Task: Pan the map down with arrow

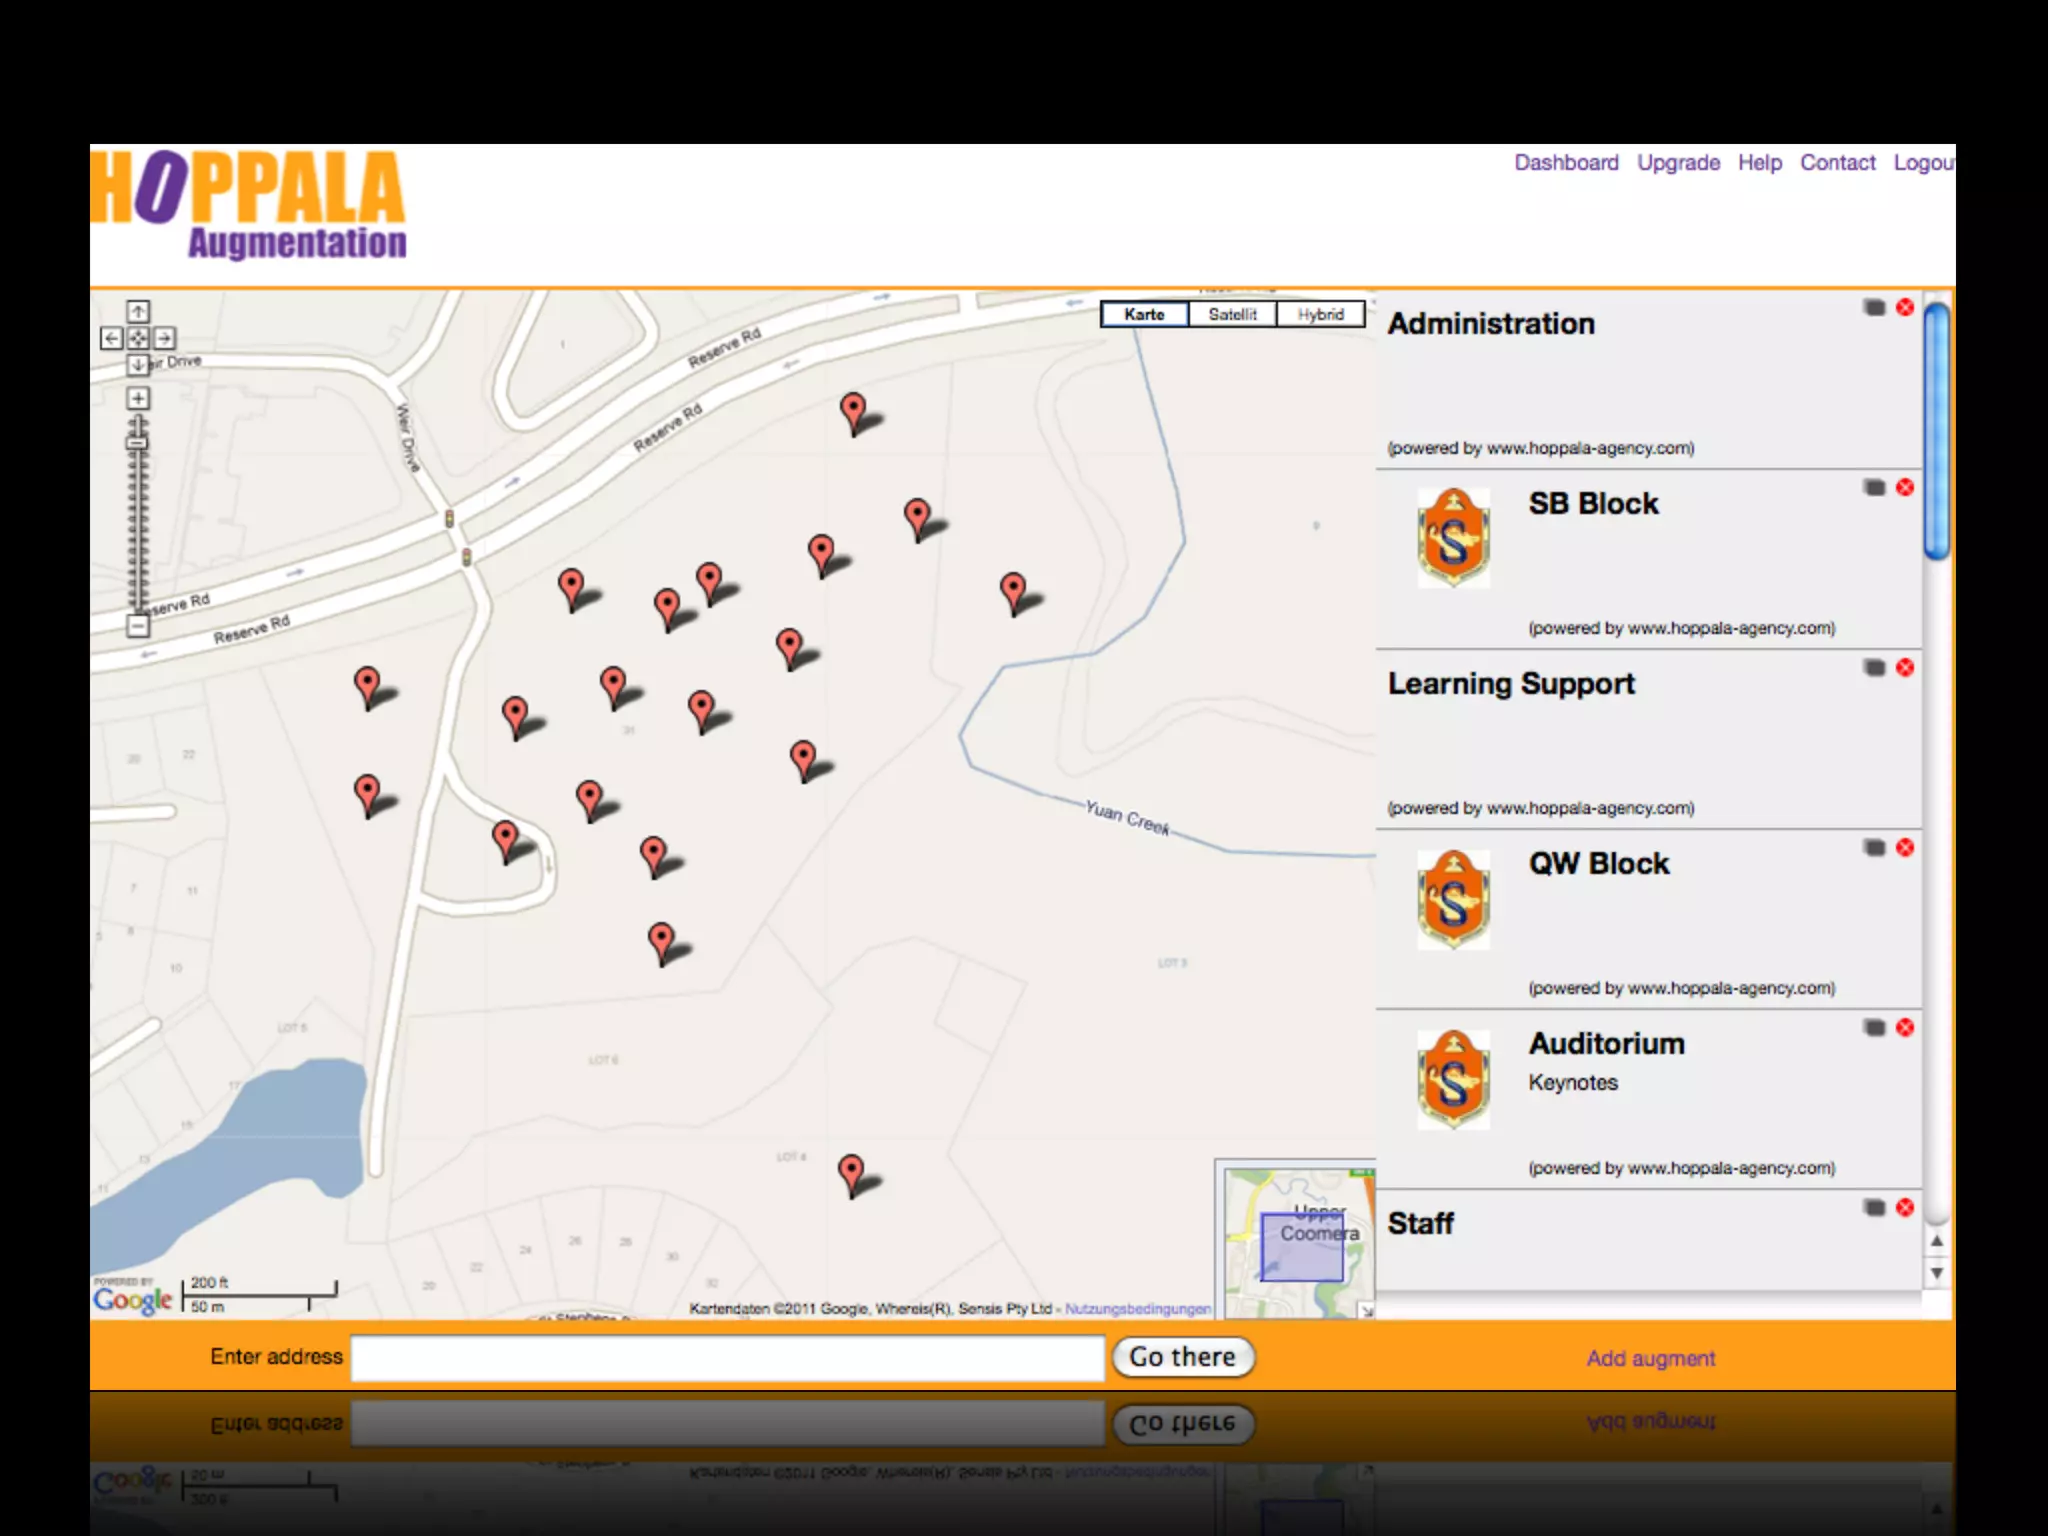Action: 138,365
